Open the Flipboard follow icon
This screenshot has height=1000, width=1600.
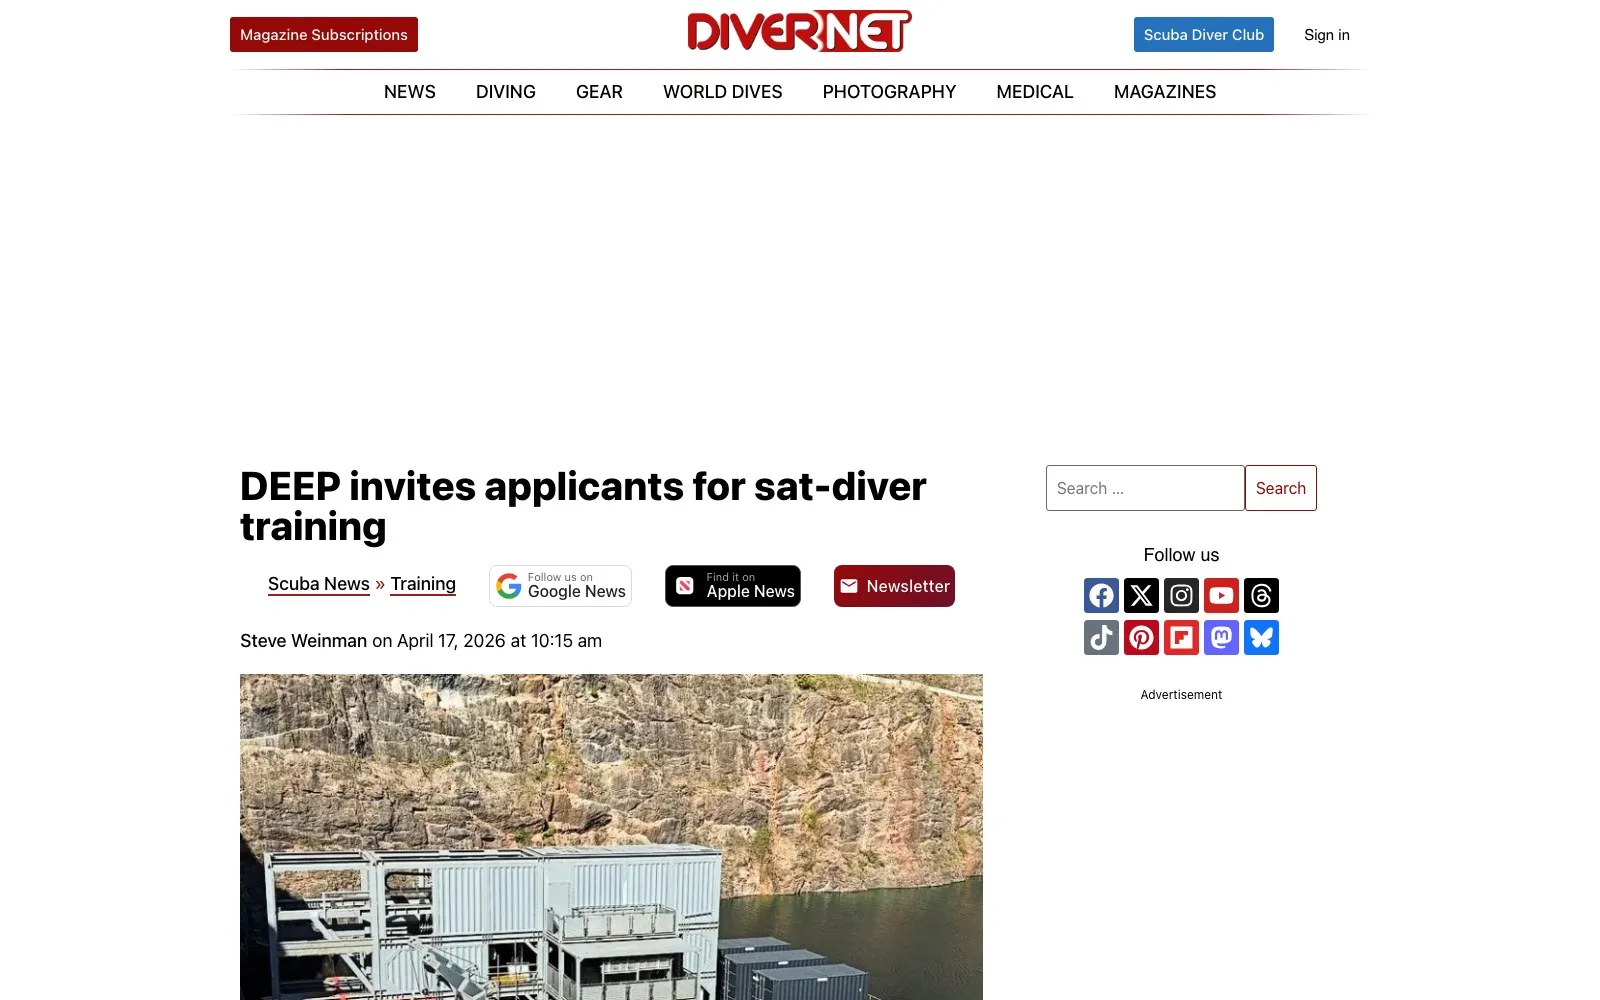(1181, 638)
